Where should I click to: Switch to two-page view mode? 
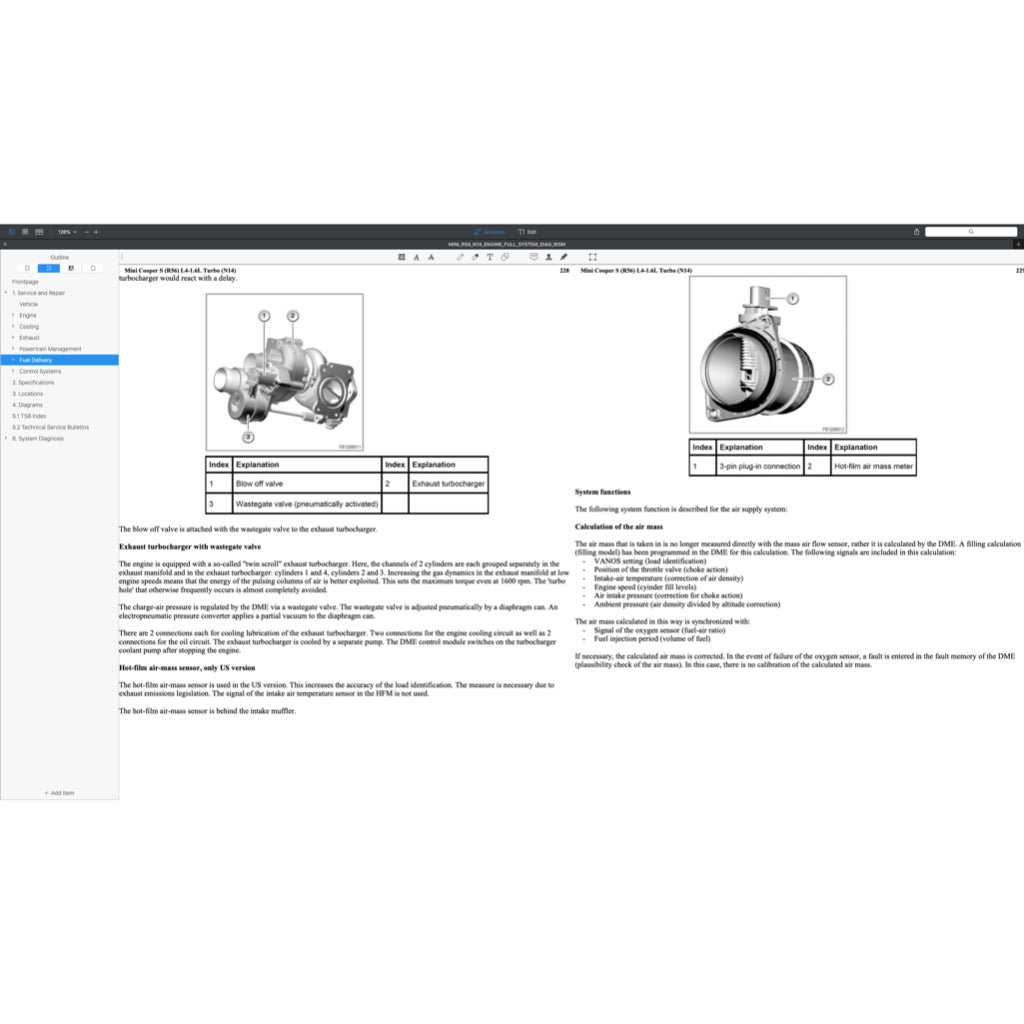[x=40, y=231]
